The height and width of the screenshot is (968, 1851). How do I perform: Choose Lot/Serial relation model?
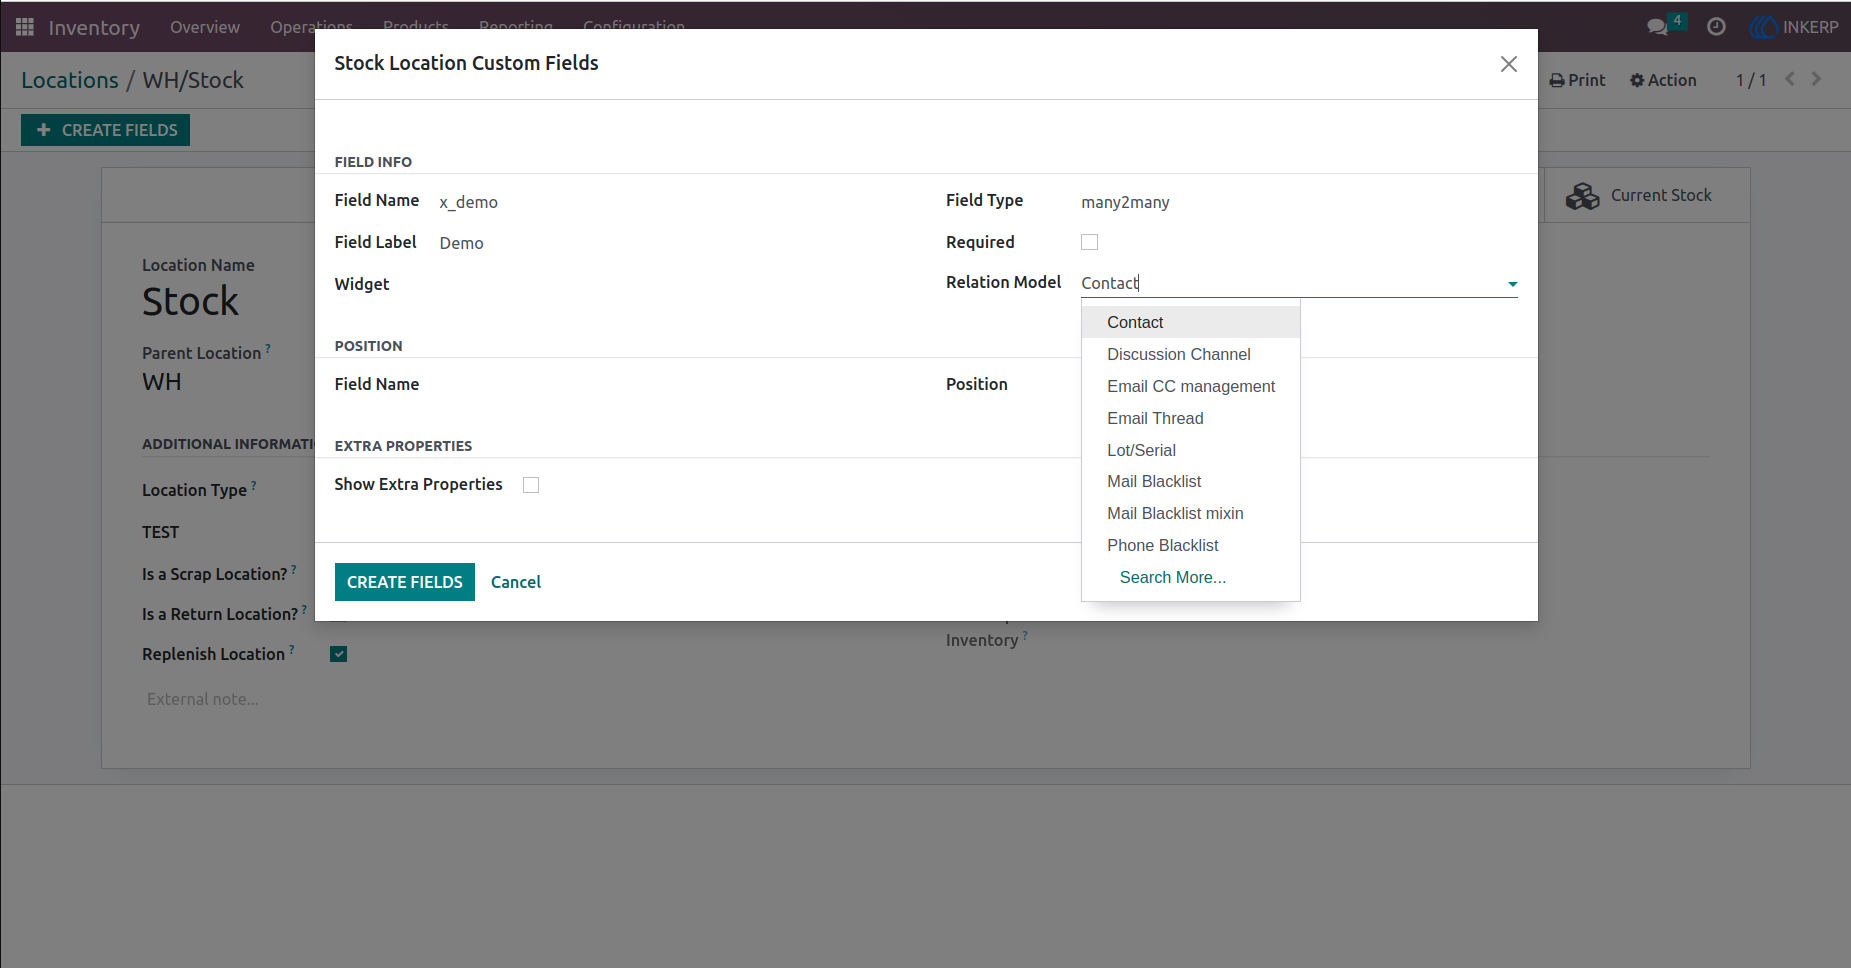1191,450
